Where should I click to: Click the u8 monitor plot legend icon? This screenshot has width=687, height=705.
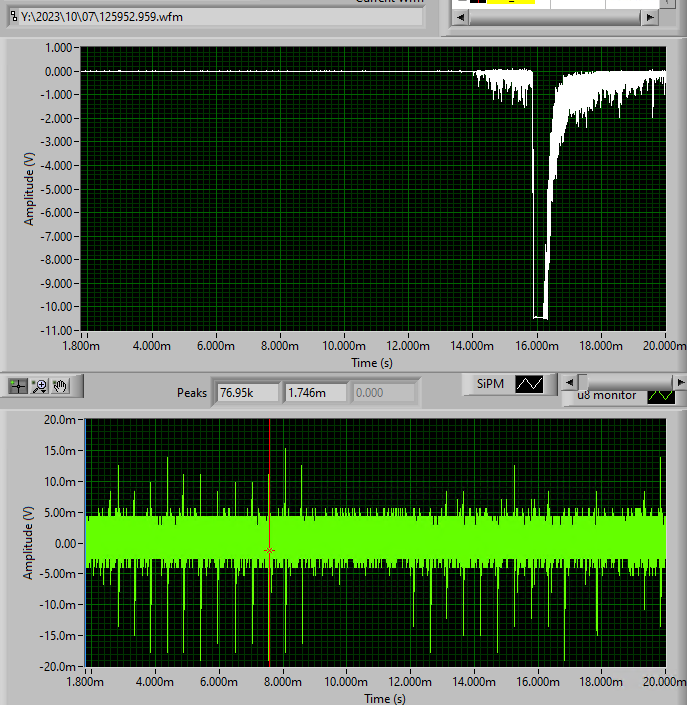(x=661, y=395)
